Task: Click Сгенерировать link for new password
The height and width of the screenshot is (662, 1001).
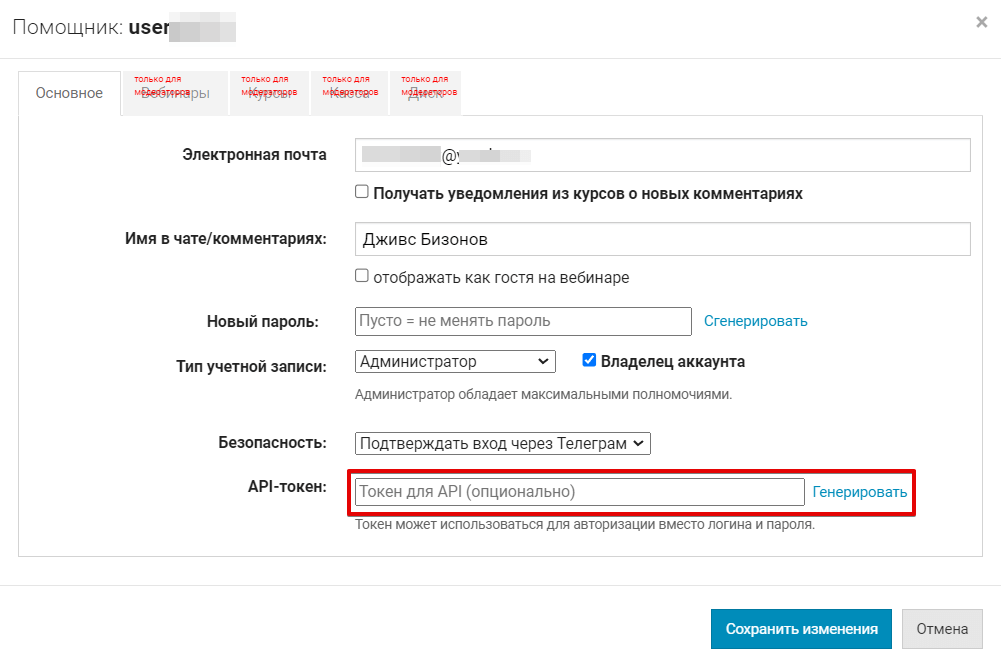Action: tap(755, 321)
